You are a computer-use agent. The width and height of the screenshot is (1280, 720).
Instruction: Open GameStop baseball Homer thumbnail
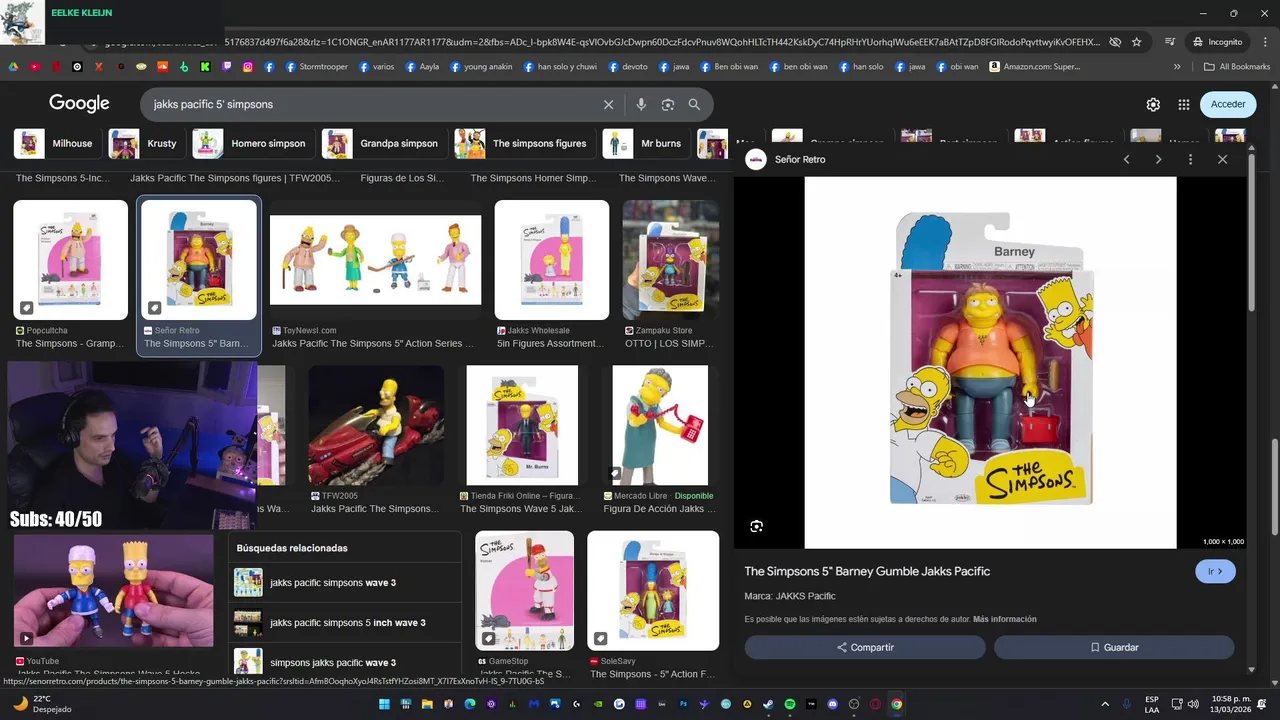point(524,590)
